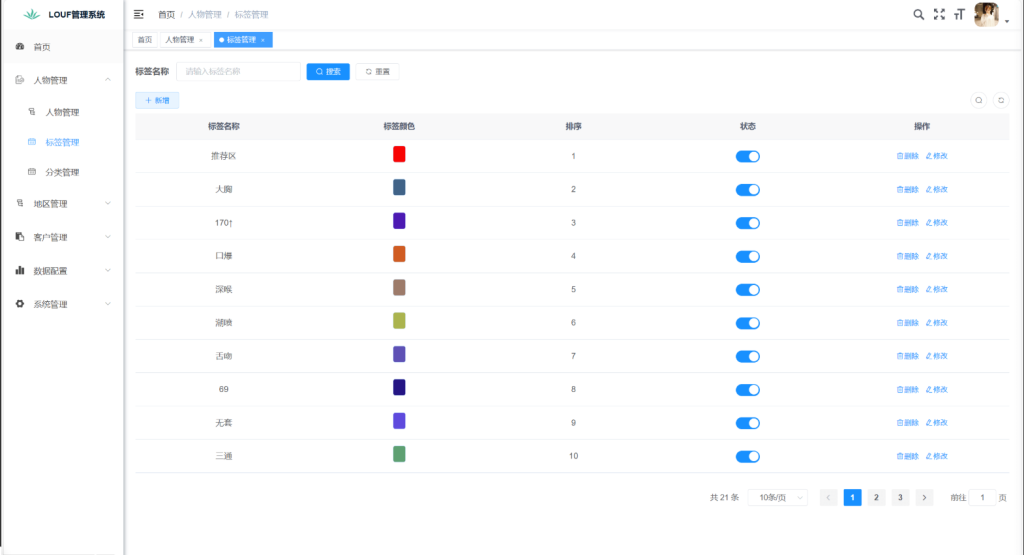Edit the row with sort order 5

(936, 289)
